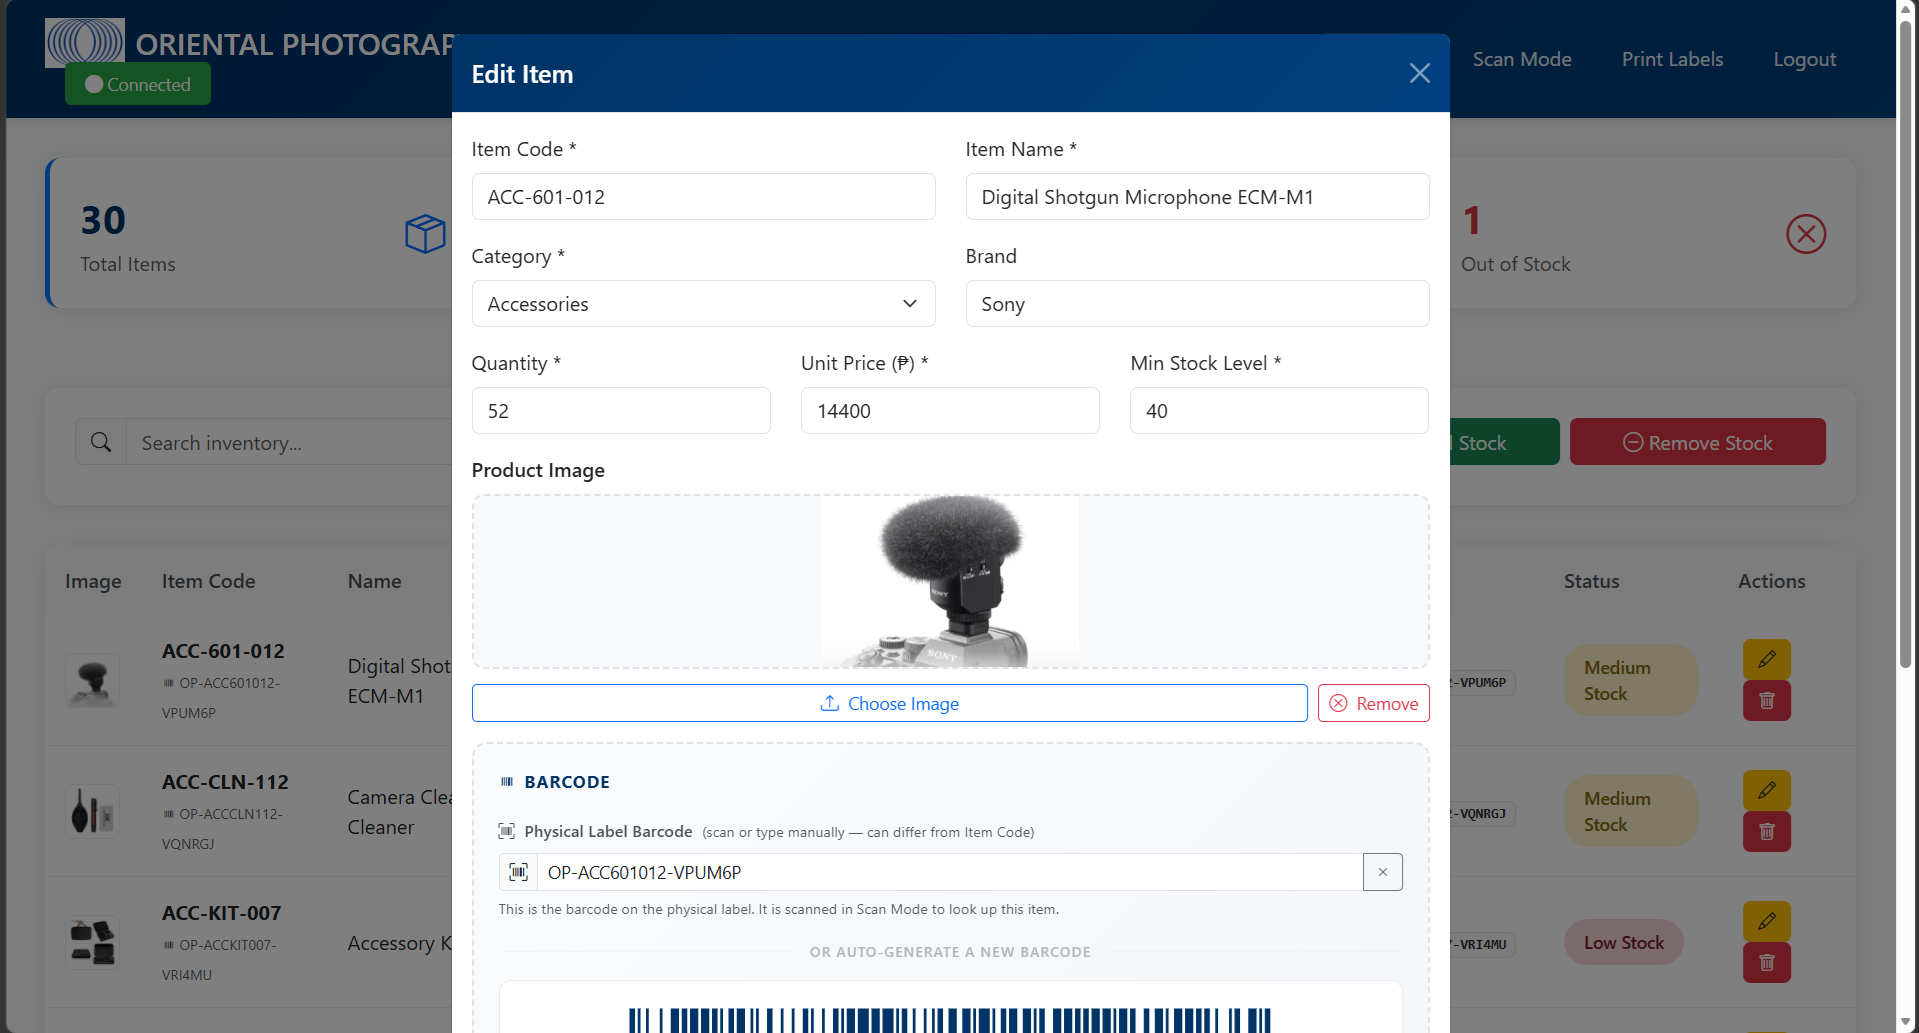1919x1033 pixels.
Task: Click the ACC-KIT-007 item code text
Action: point(221,913)
